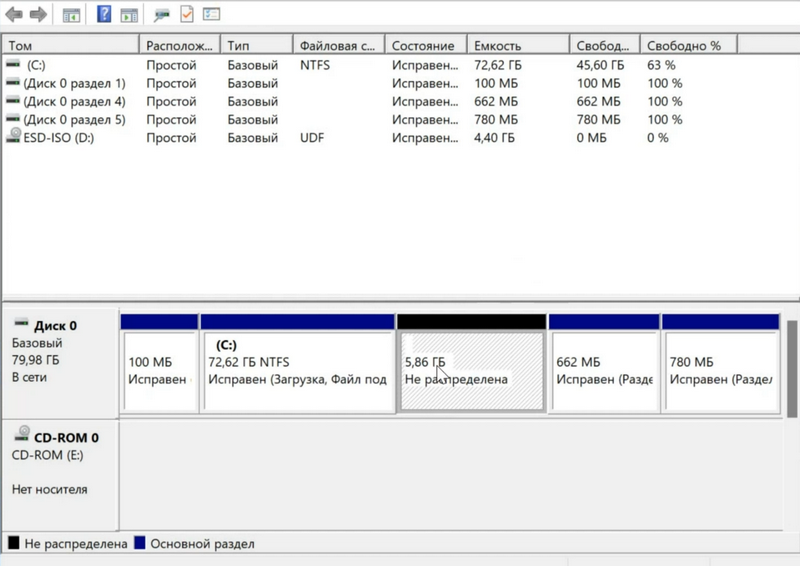Click the checkmark document toolbar icon
This screenshot has height=566, width=800.
[x=186, y=15]
